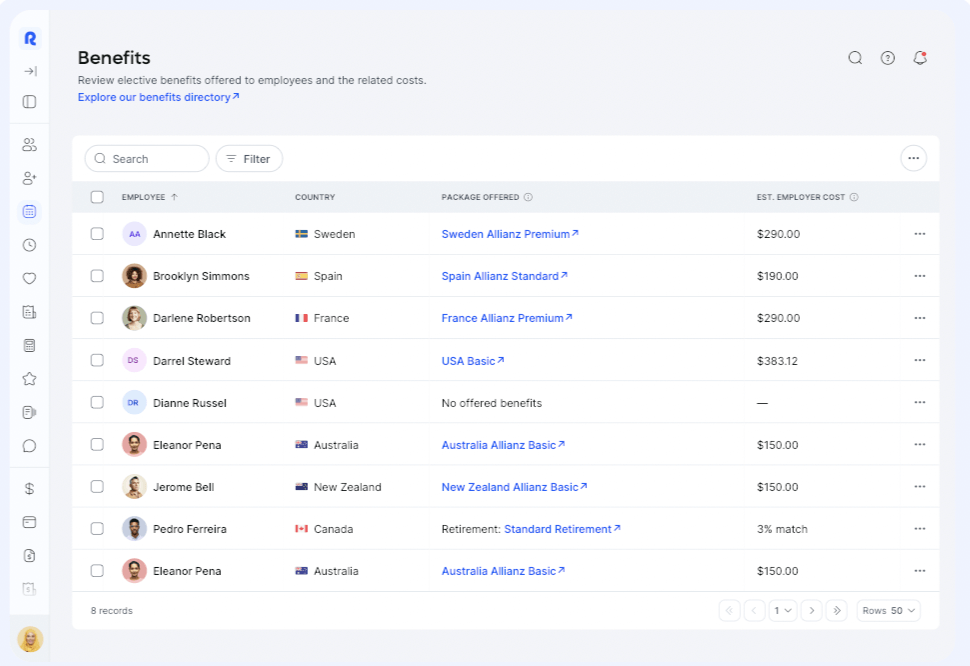Open the help question mark icon
The height and width of the screenshot is (666, 970).
point(887,58)
